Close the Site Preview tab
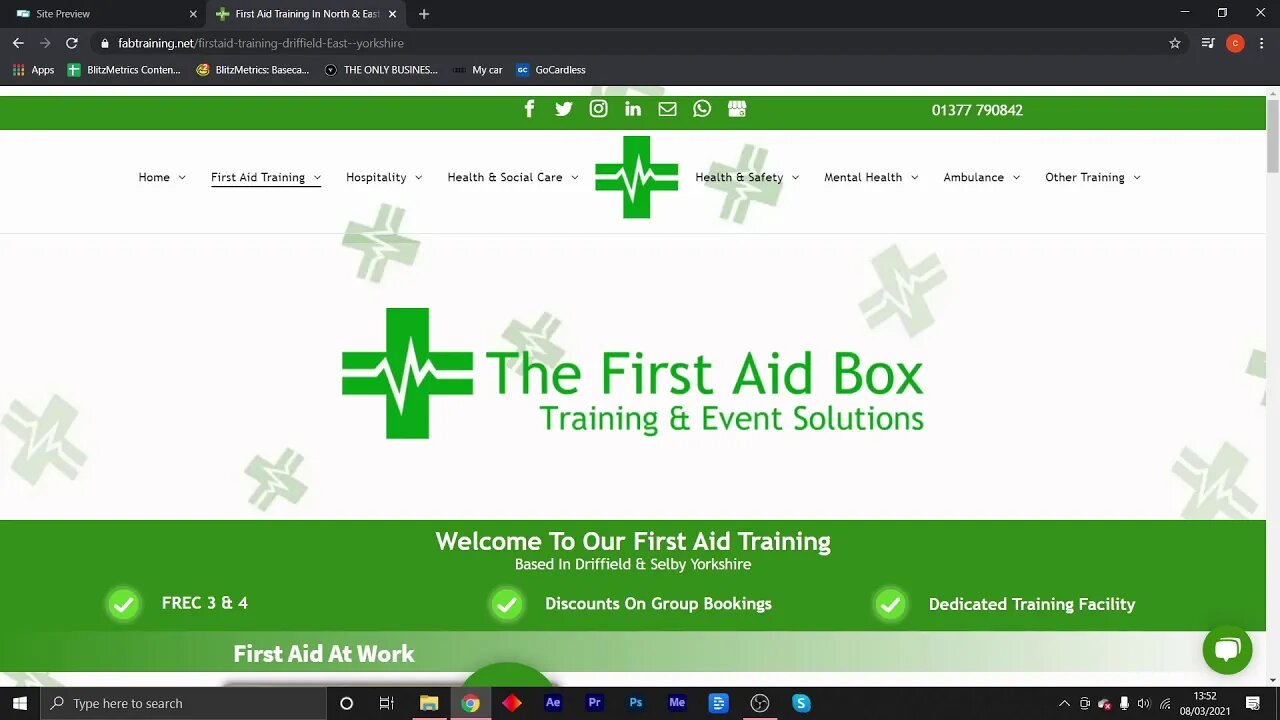Screen dimensions: 1280x720 [193, 14]
